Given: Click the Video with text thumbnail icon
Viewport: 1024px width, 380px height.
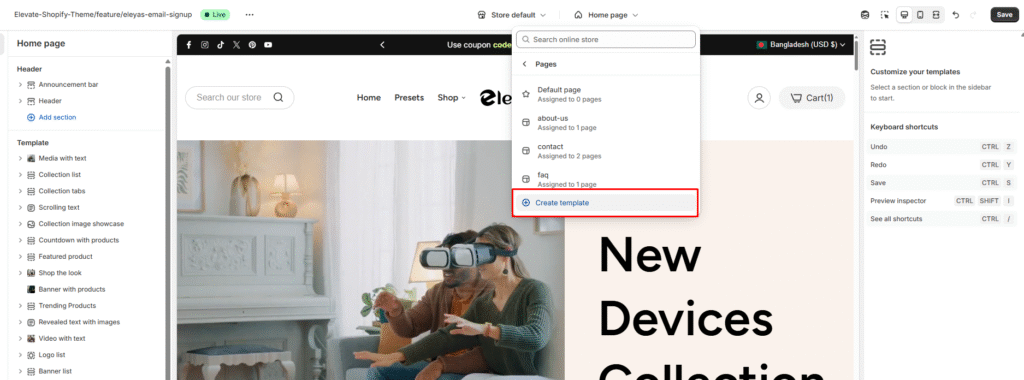Looking at the screenshot, I should (31, 338).
